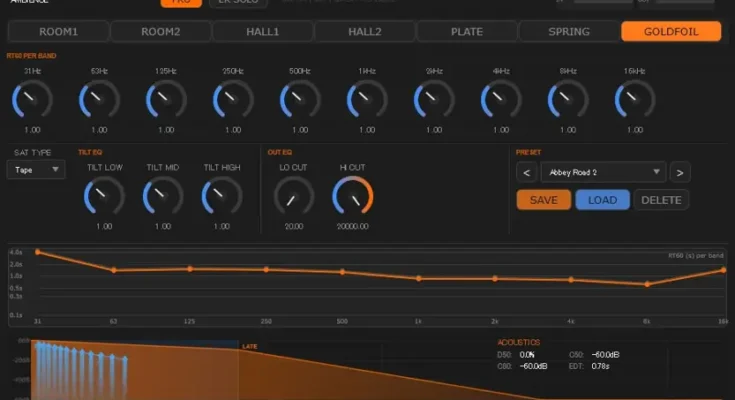Screen dimensions: 735x400
Task: Select the 125 band point on RT60 curve
Action: coord(190,269)
